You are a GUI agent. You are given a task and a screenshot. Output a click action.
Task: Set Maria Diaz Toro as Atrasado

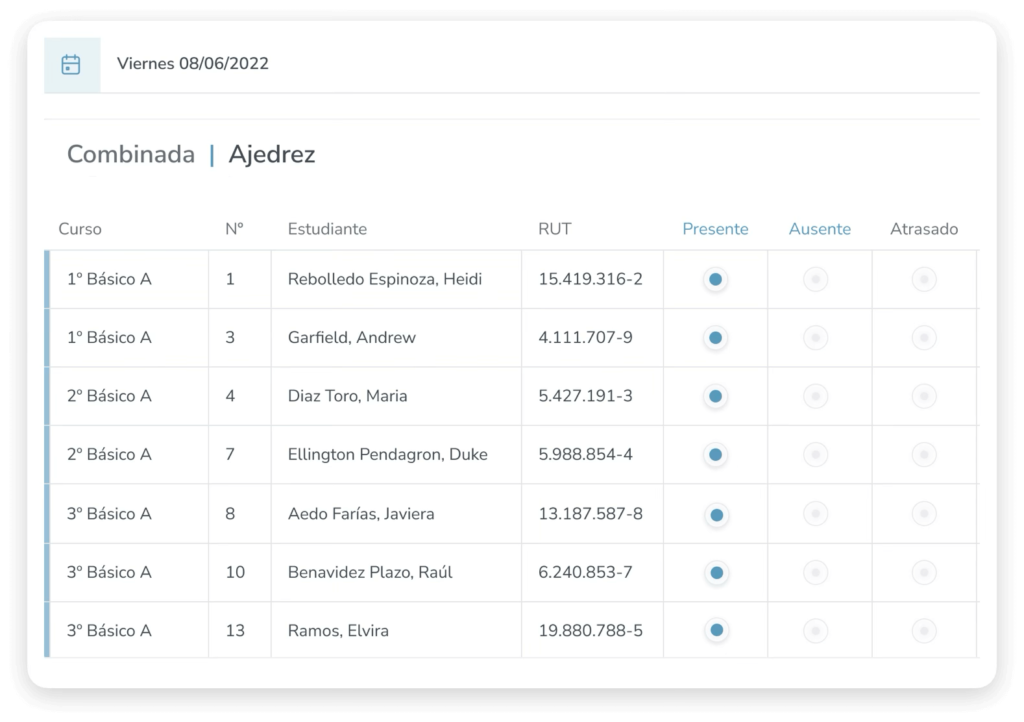(x=924, y=397)
